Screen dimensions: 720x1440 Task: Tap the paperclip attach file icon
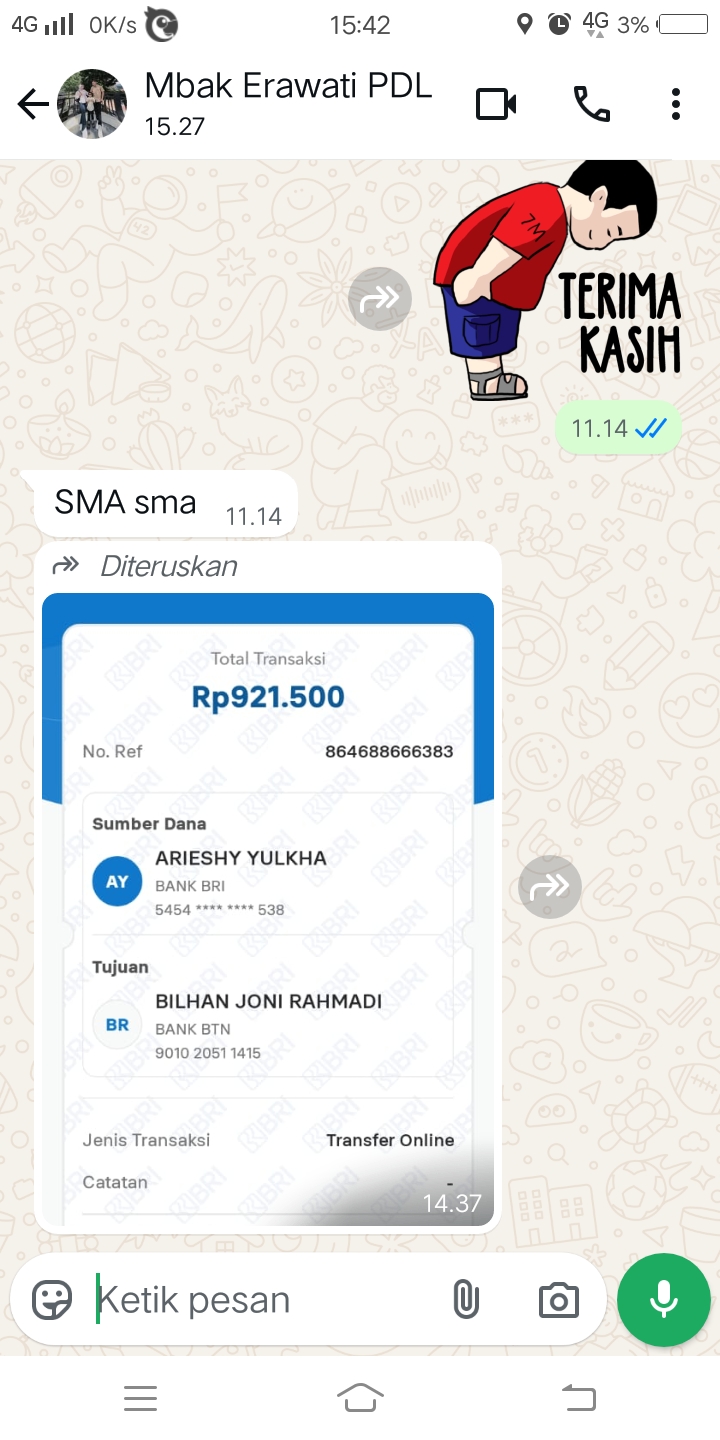click(x=465, y=1300)
